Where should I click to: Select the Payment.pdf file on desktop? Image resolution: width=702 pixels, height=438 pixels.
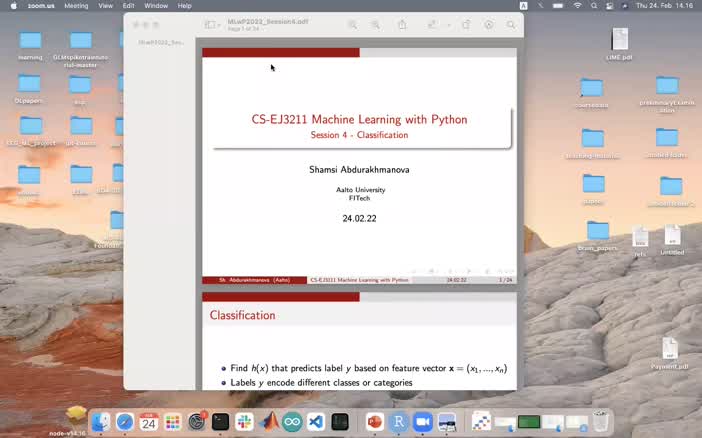[x=669, y=353]
